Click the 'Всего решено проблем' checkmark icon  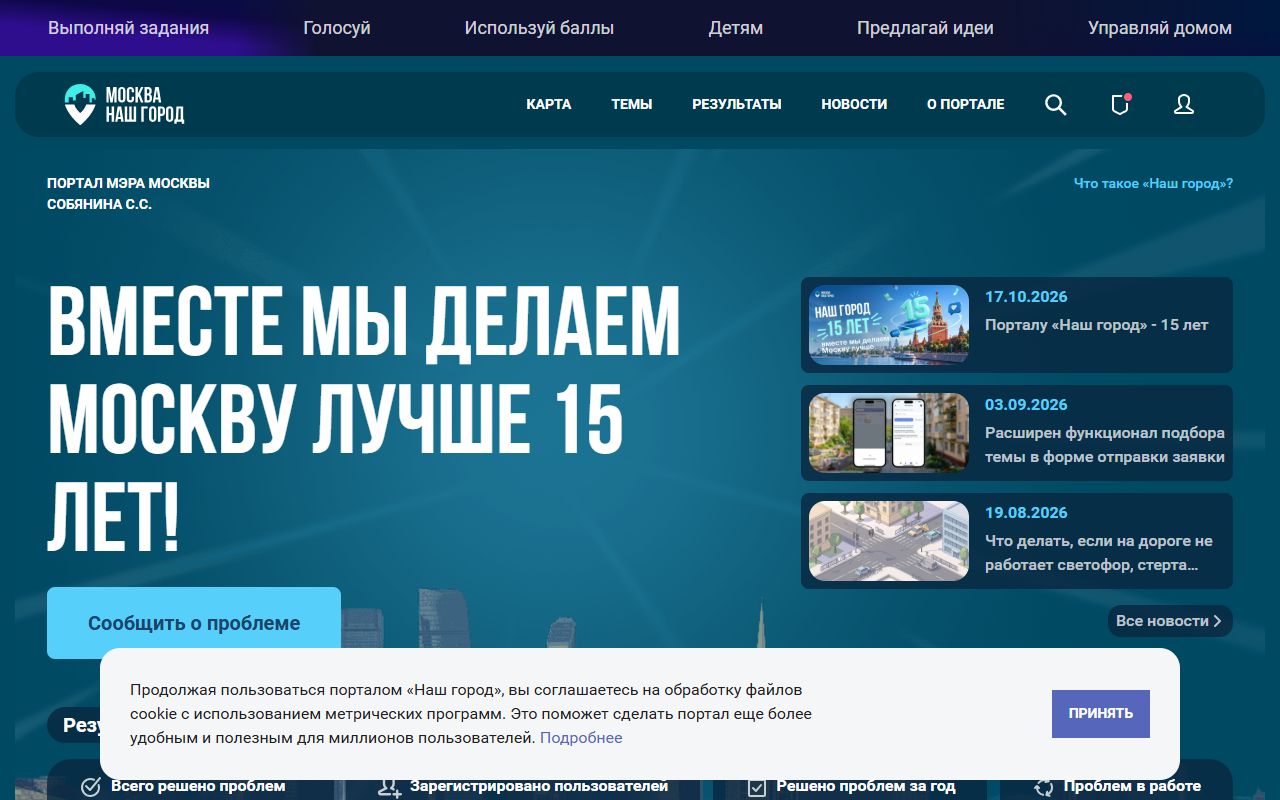[x=90, y=787]
